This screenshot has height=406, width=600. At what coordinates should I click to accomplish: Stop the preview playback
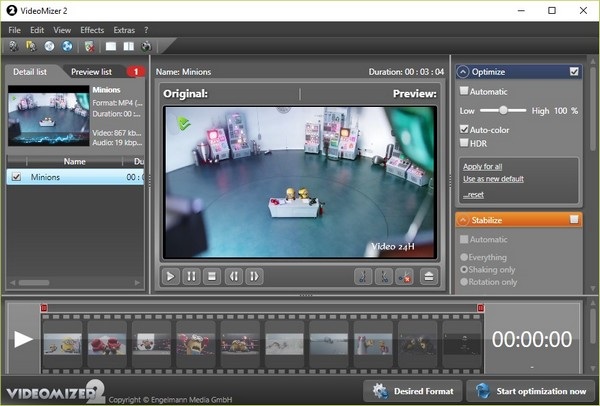coord(212,276)
